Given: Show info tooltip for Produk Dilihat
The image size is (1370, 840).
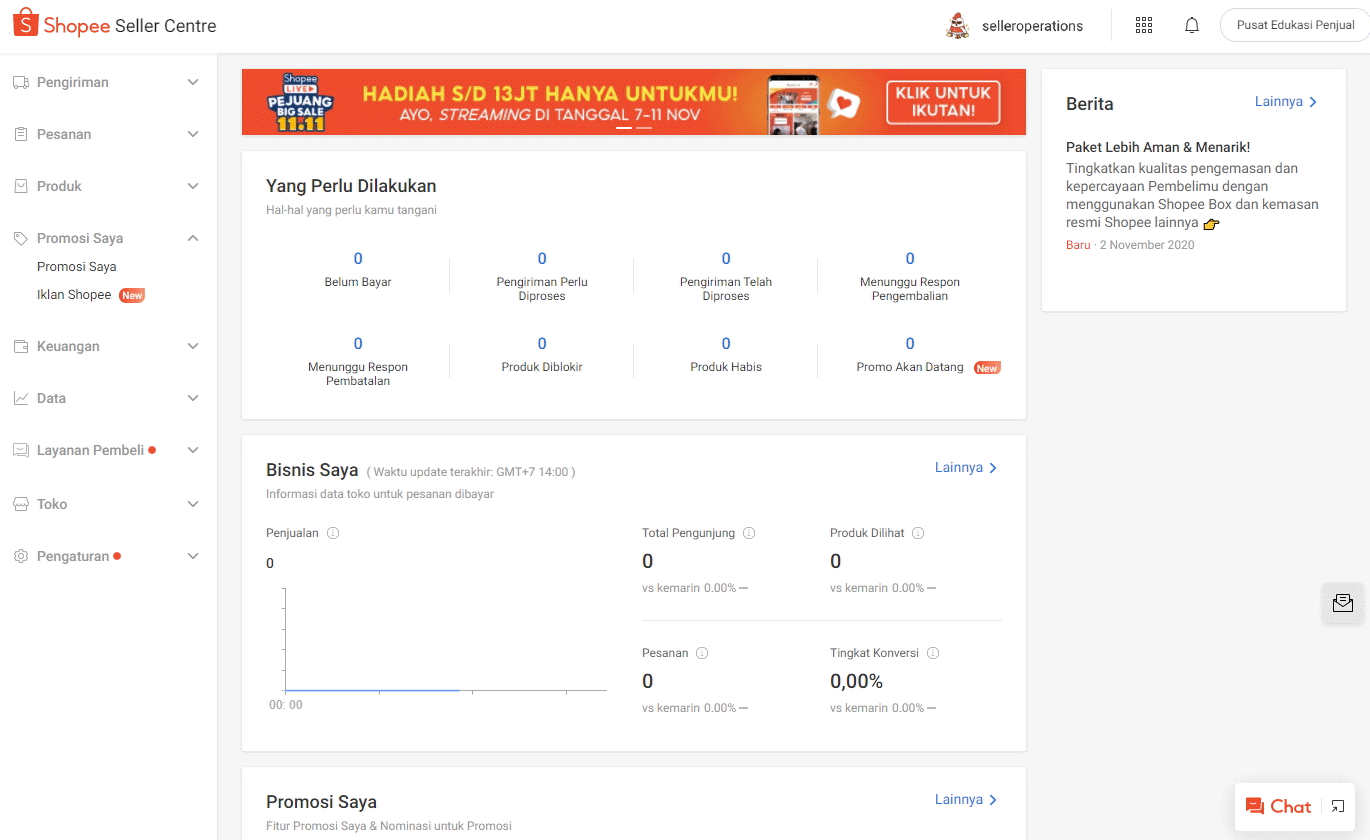Looking at the screenshot, I should click(918, 533).
